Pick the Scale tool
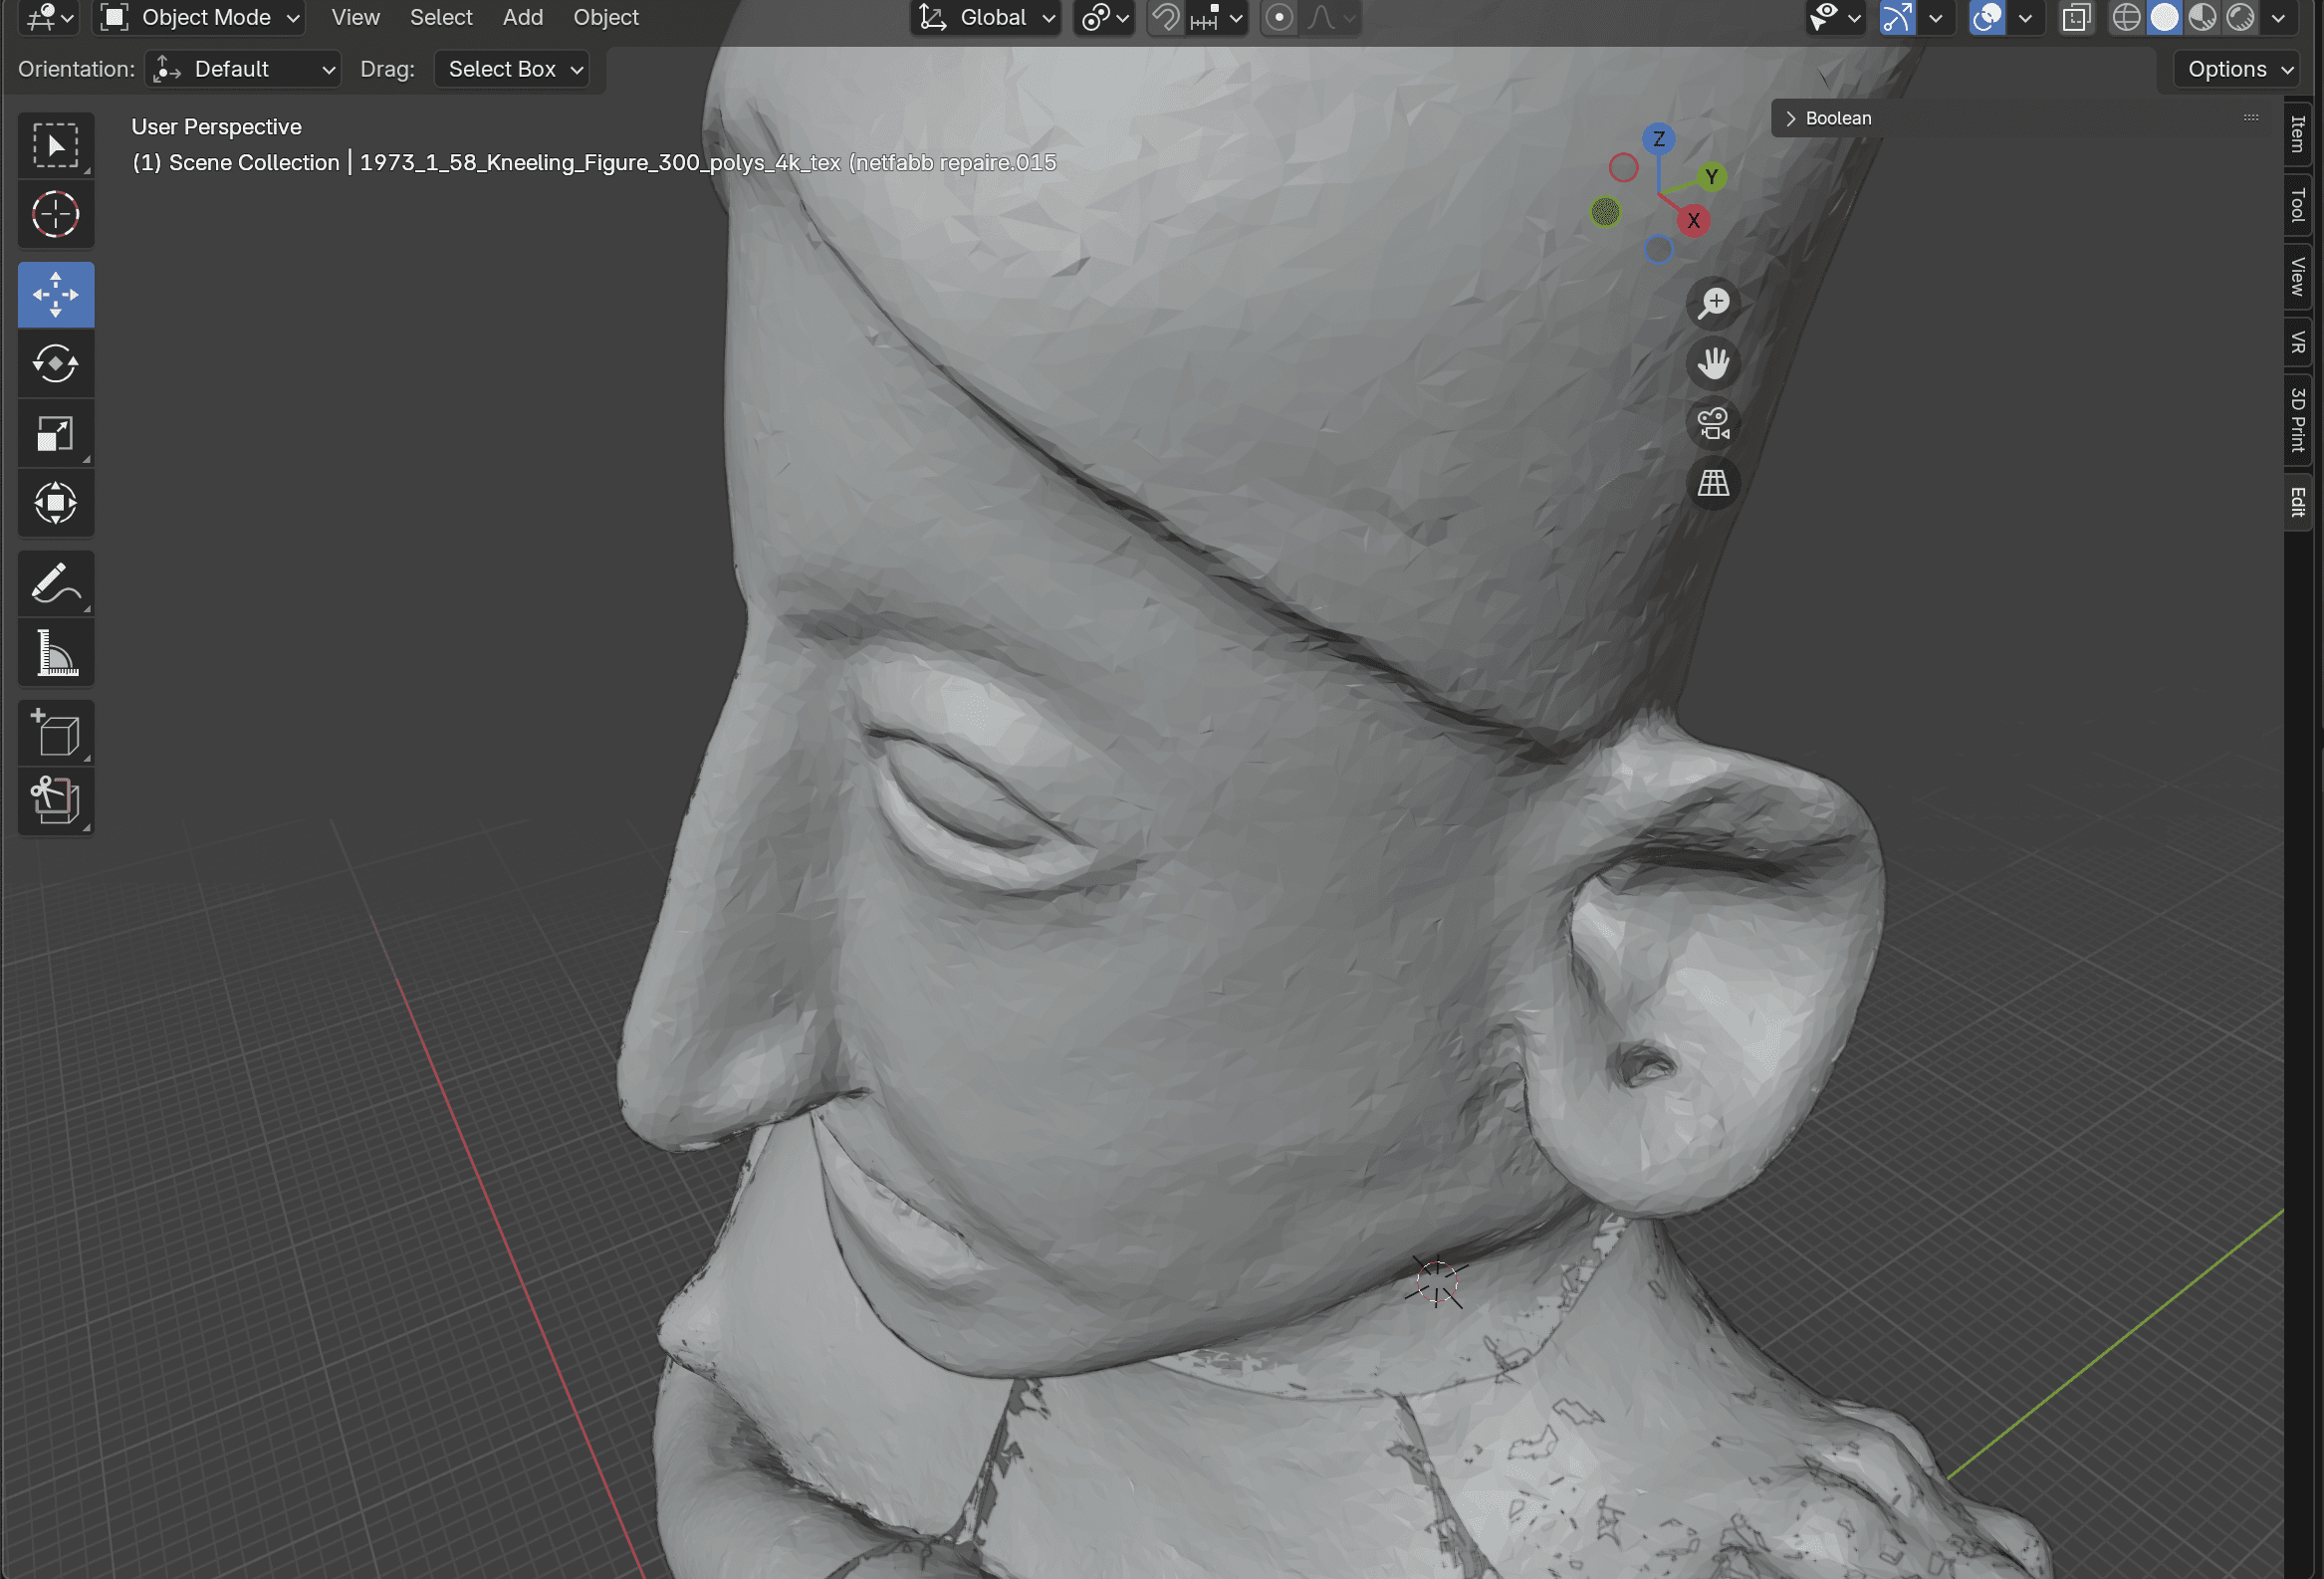The width and height of the screenshot is (2324, 1579). click(55, 434)
